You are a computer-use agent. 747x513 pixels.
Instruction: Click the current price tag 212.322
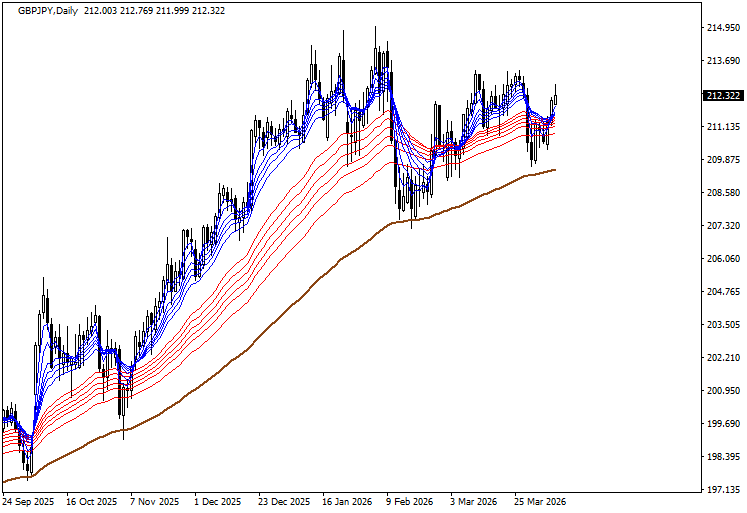coord(722,96)
